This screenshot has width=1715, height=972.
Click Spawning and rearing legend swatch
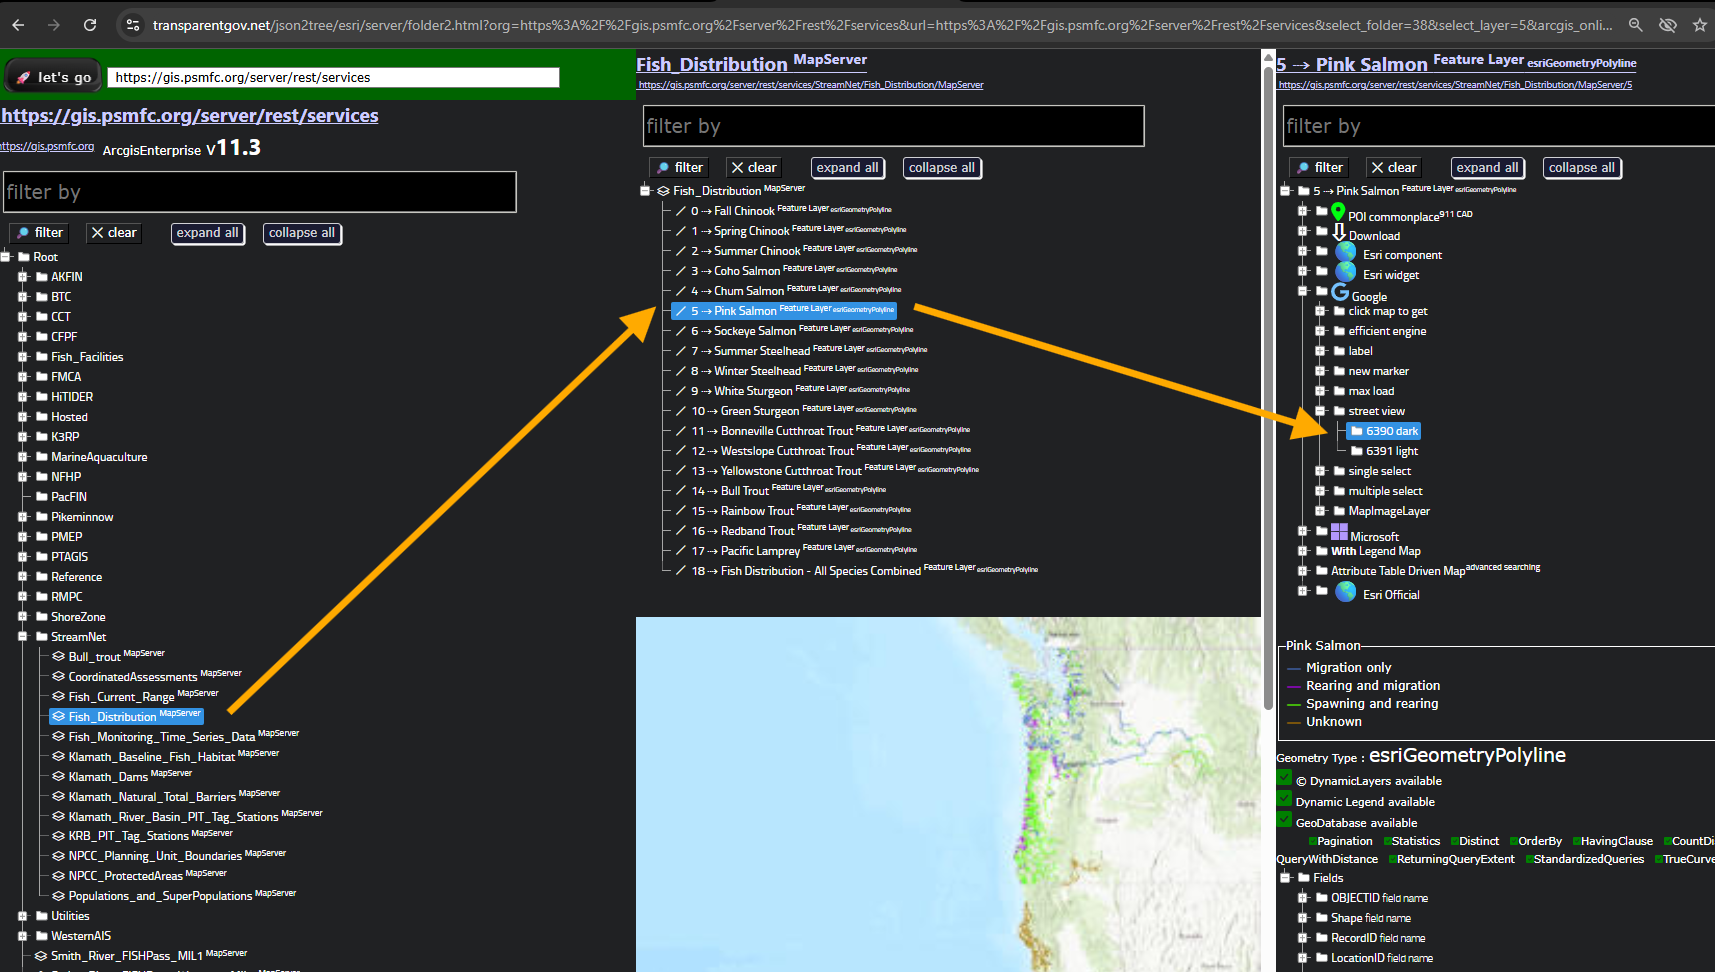(x=1294, y=704)
